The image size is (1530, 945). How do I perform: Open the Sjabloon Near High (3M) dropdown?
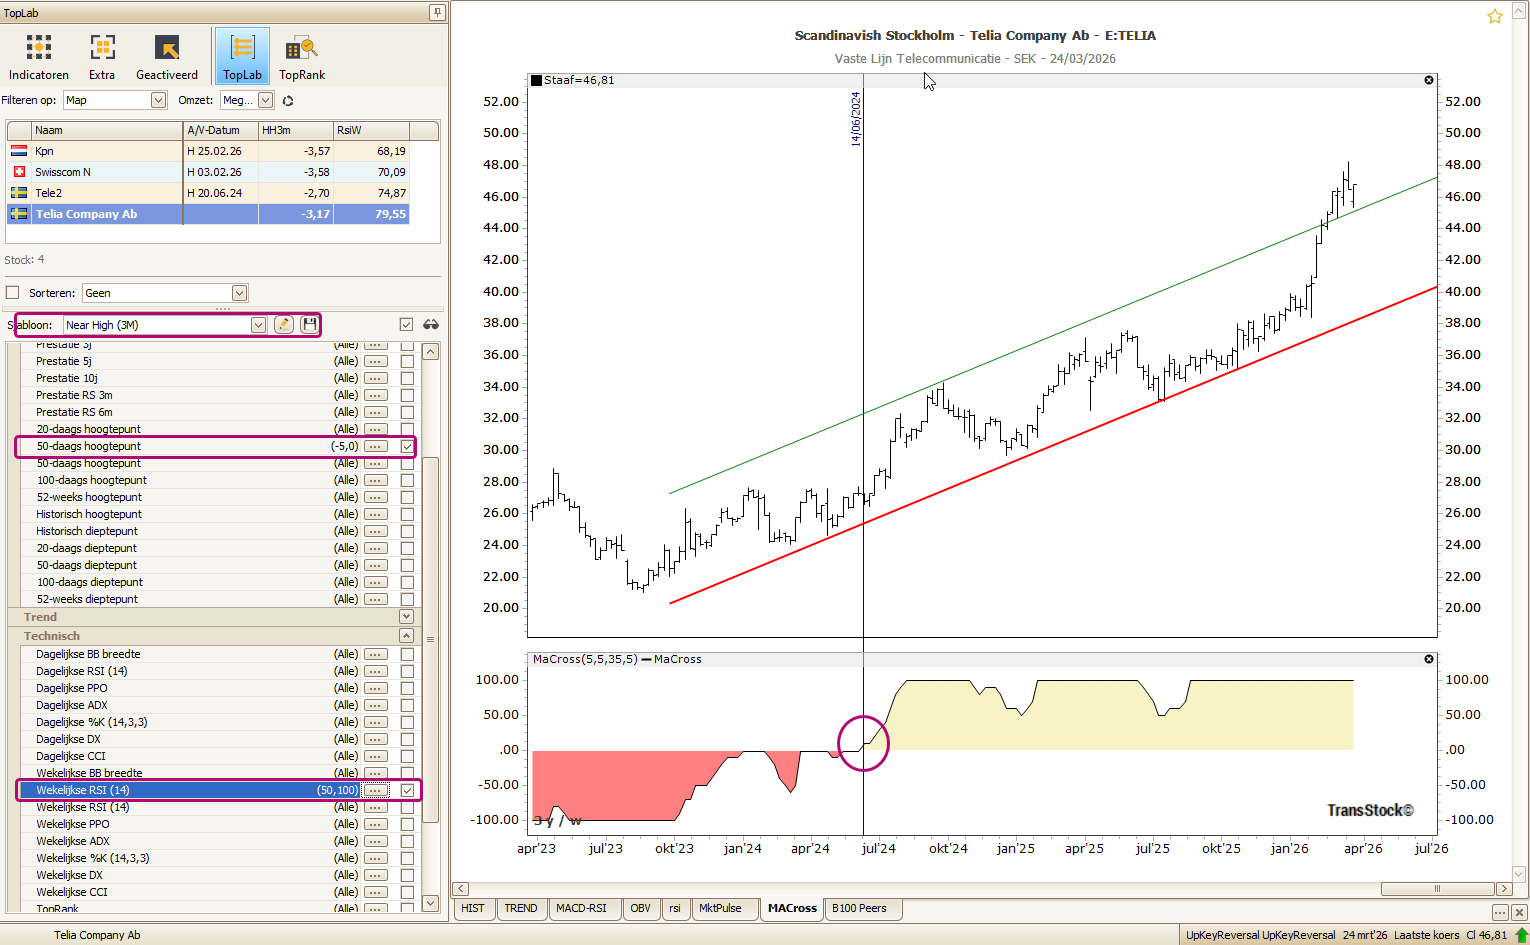[258, 325]
